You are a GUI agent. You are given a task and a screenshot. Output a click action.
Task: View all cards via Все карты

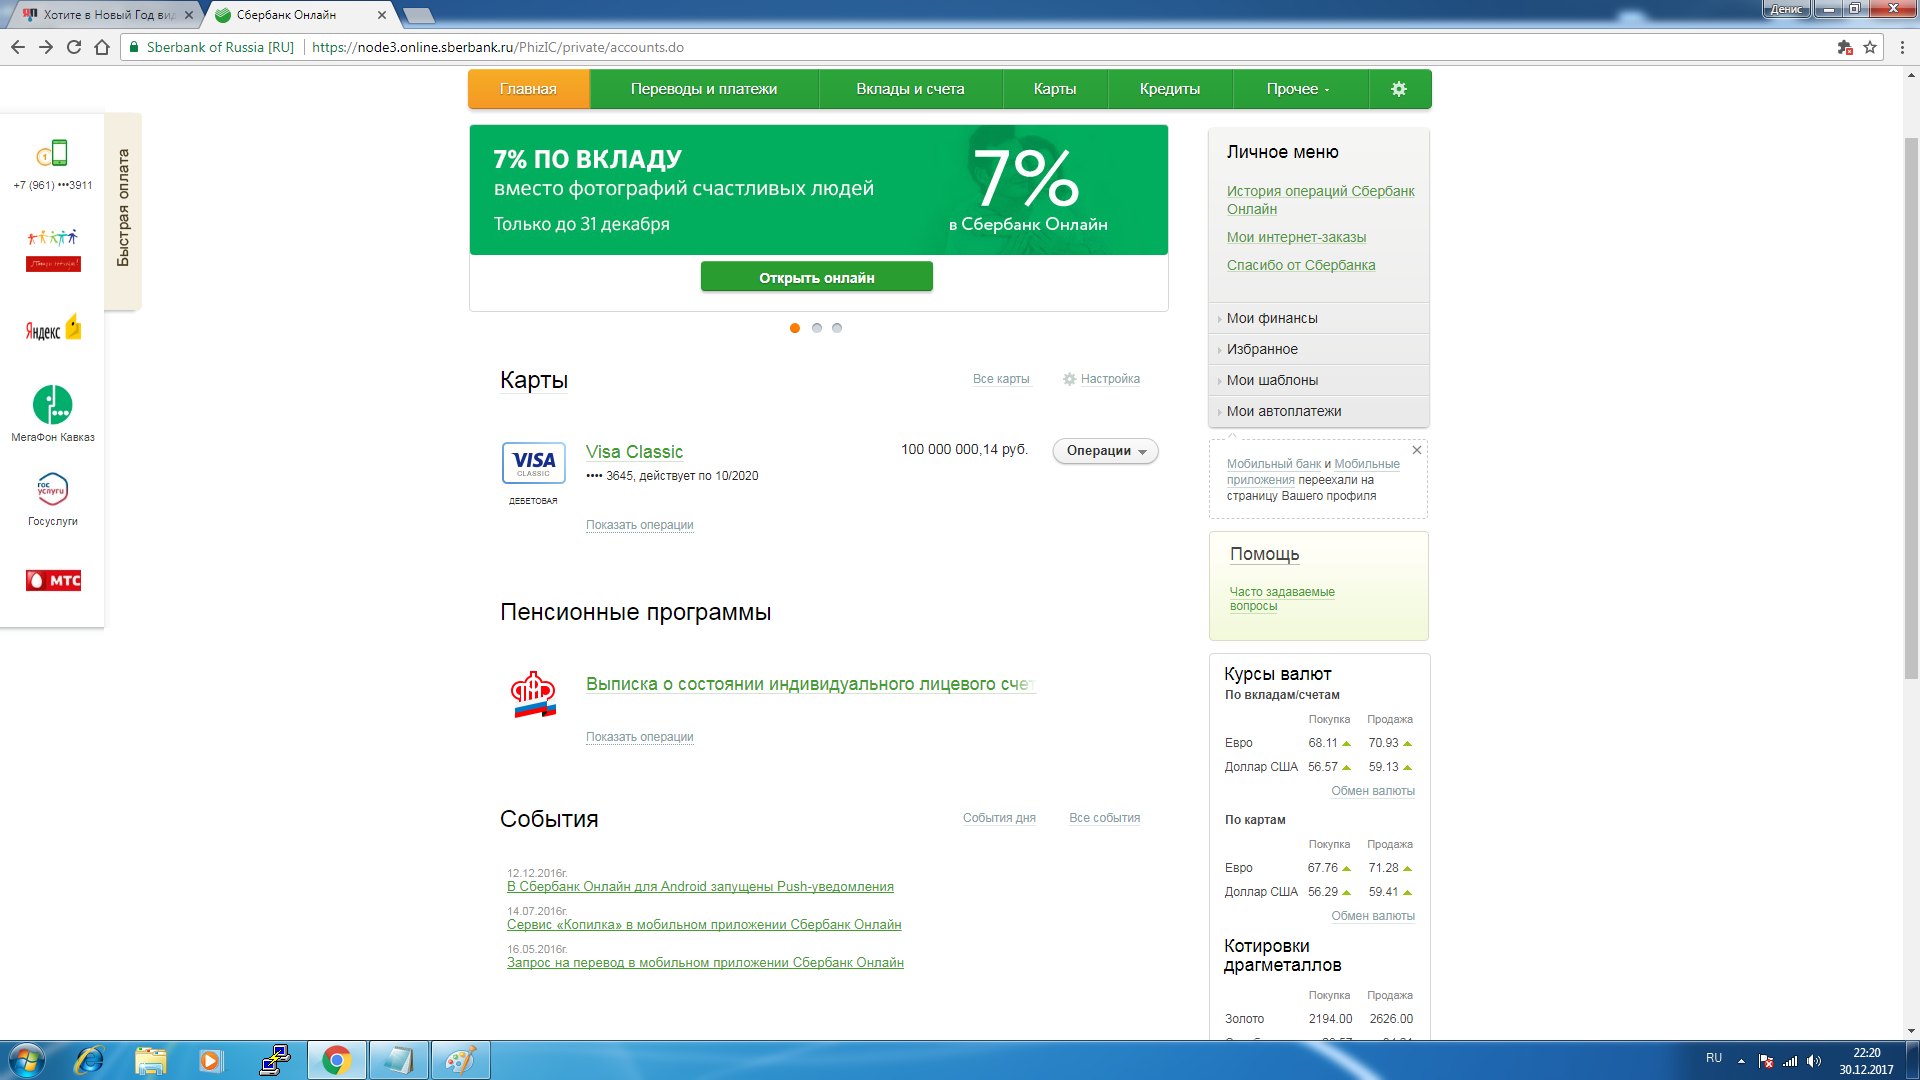point(1001,379)
